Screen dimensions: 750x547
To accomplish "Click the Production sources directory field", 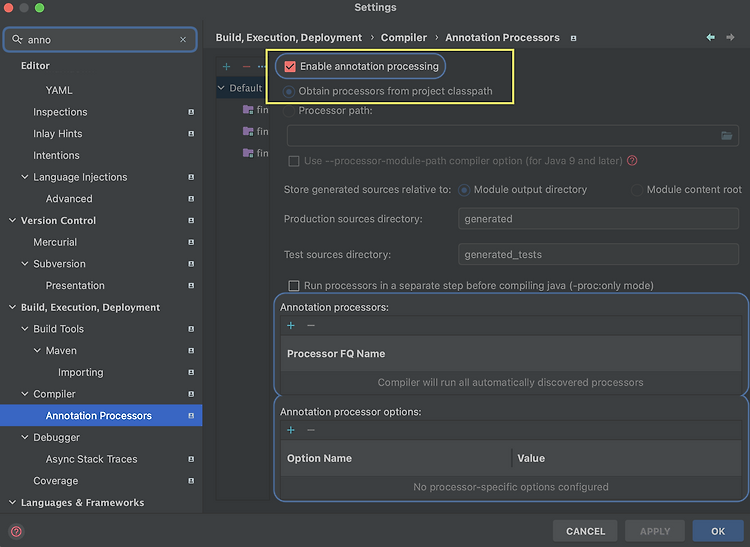I will coord(599,219).
